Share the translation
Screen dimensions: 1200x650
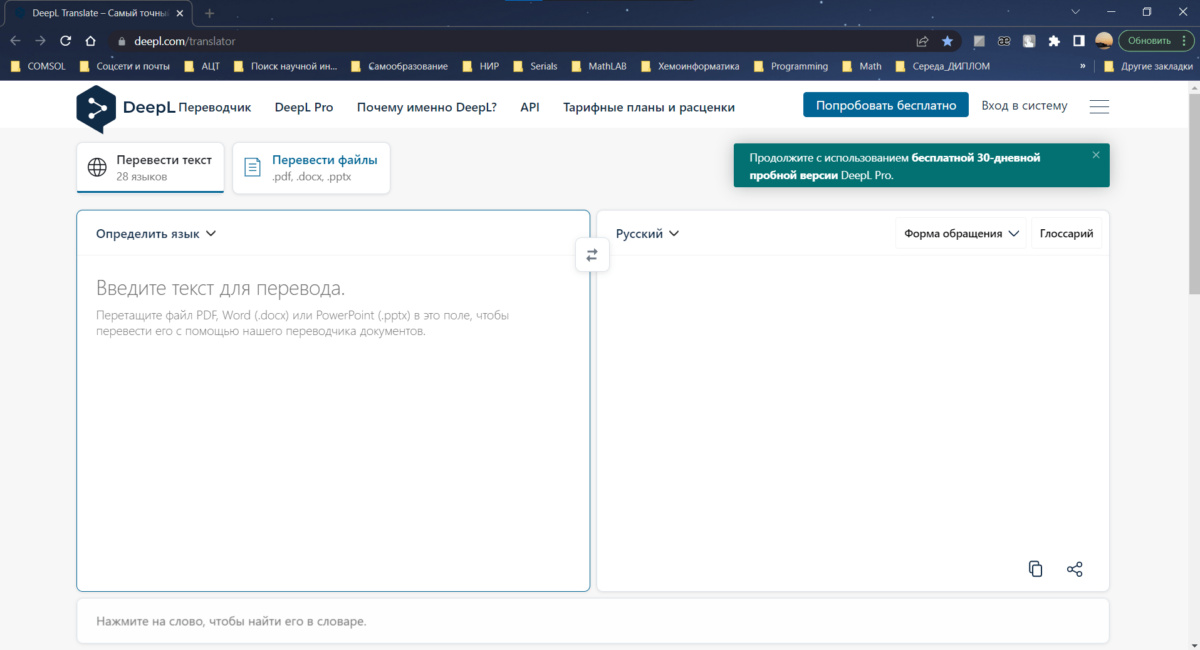point(1075,569)
